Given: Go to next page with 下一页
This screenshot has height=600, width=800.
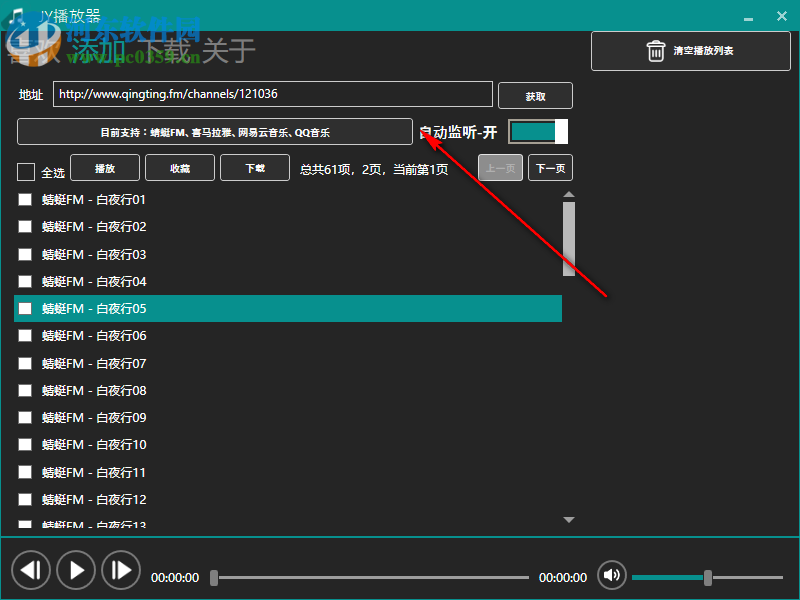Looking at the screenshot, I should pyautogui.click(x=550, y=167).
